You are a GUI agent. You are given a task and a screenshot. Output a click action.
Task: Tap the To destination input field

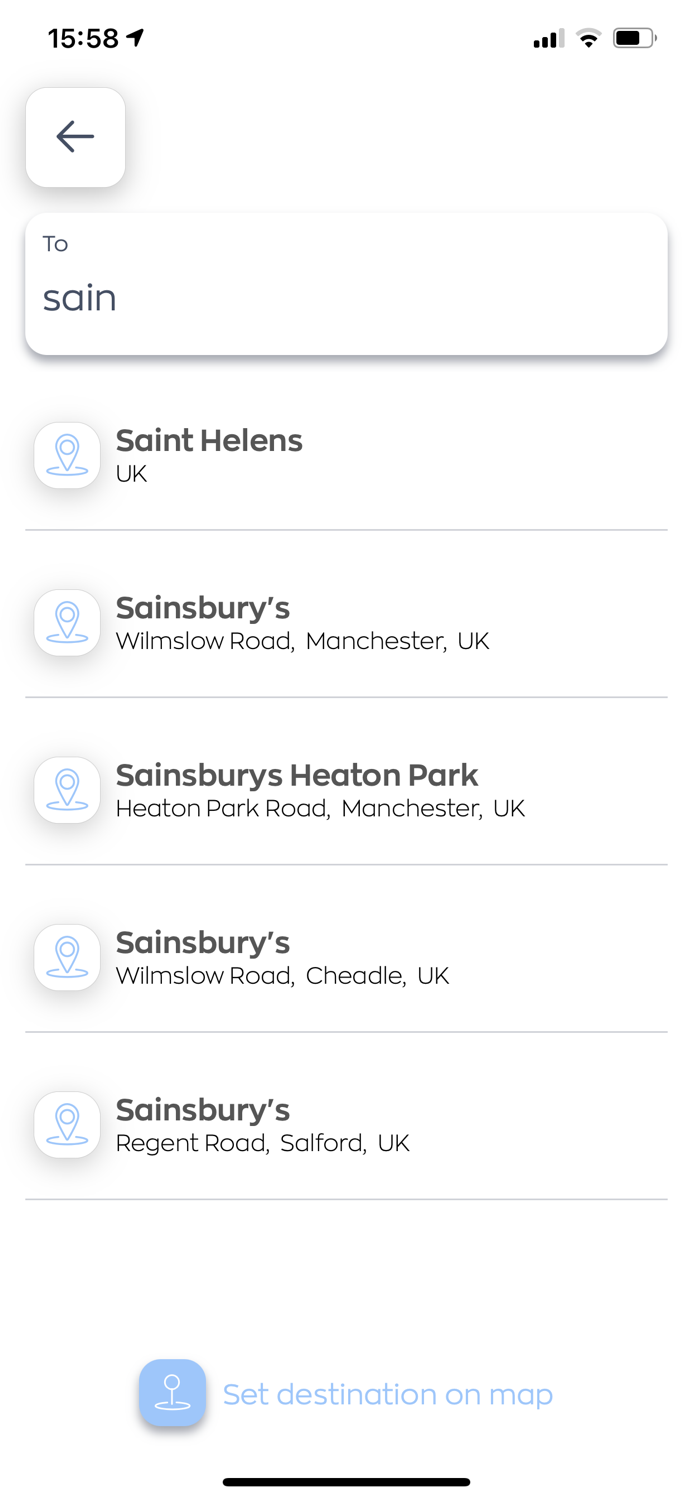(346, 283)
